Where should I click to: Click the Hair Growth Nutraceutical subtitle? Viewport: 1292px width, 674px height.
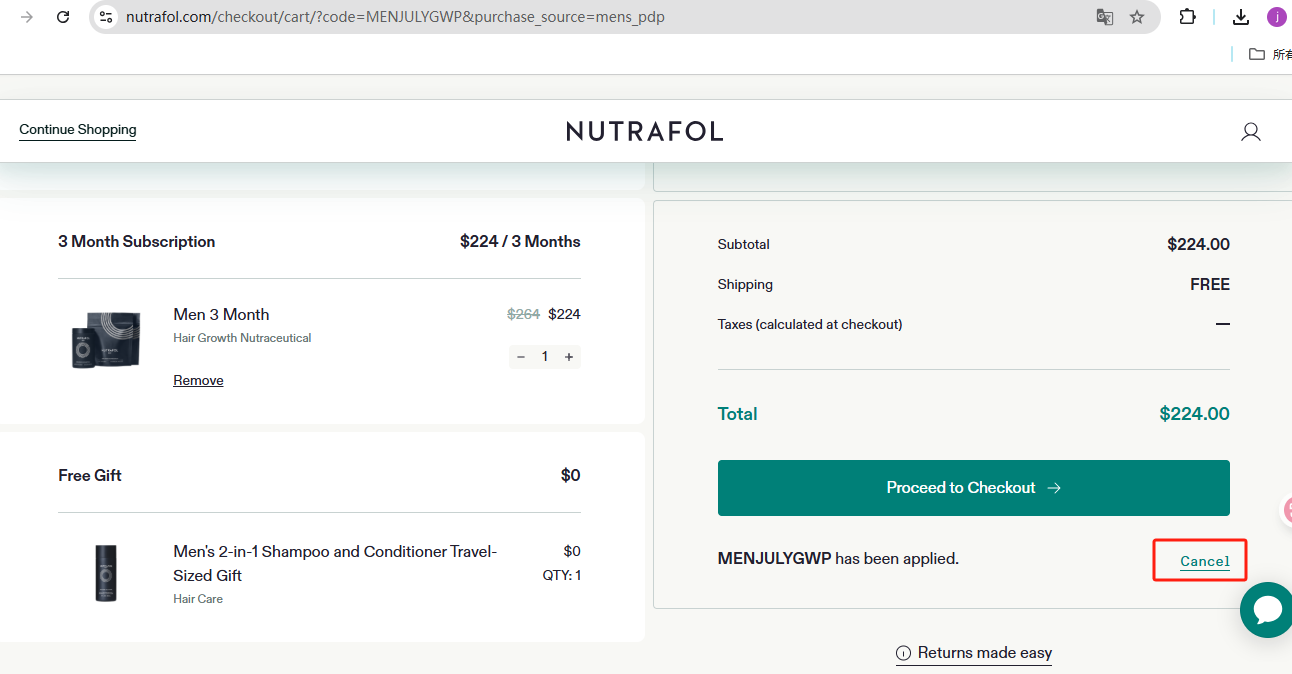coord(242,338)
